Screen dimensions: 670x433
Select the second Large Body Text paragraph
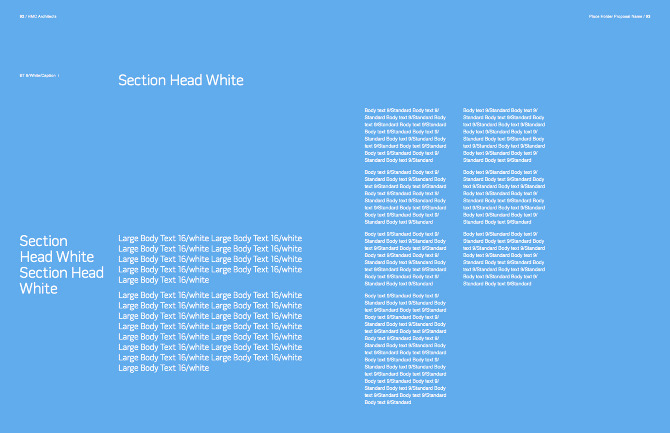click(x=210, y=331)
